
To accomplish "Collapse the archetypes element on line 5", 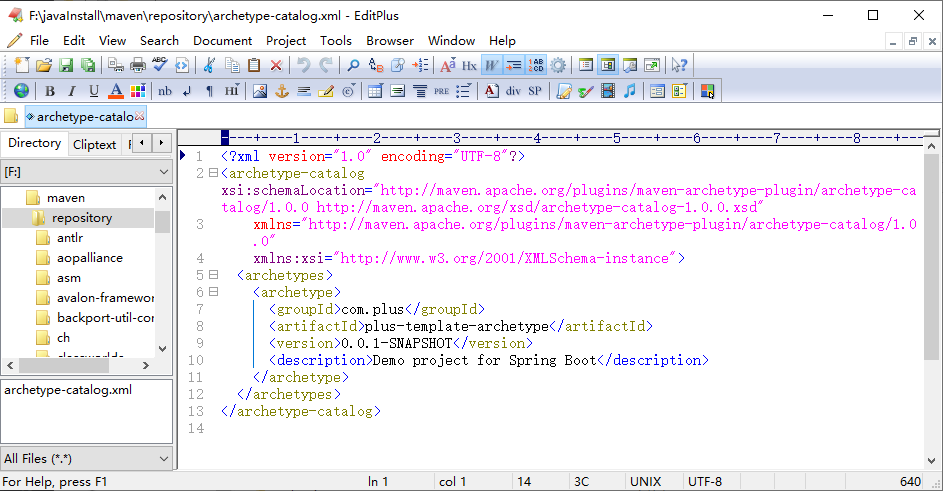I will coord(213,275).
